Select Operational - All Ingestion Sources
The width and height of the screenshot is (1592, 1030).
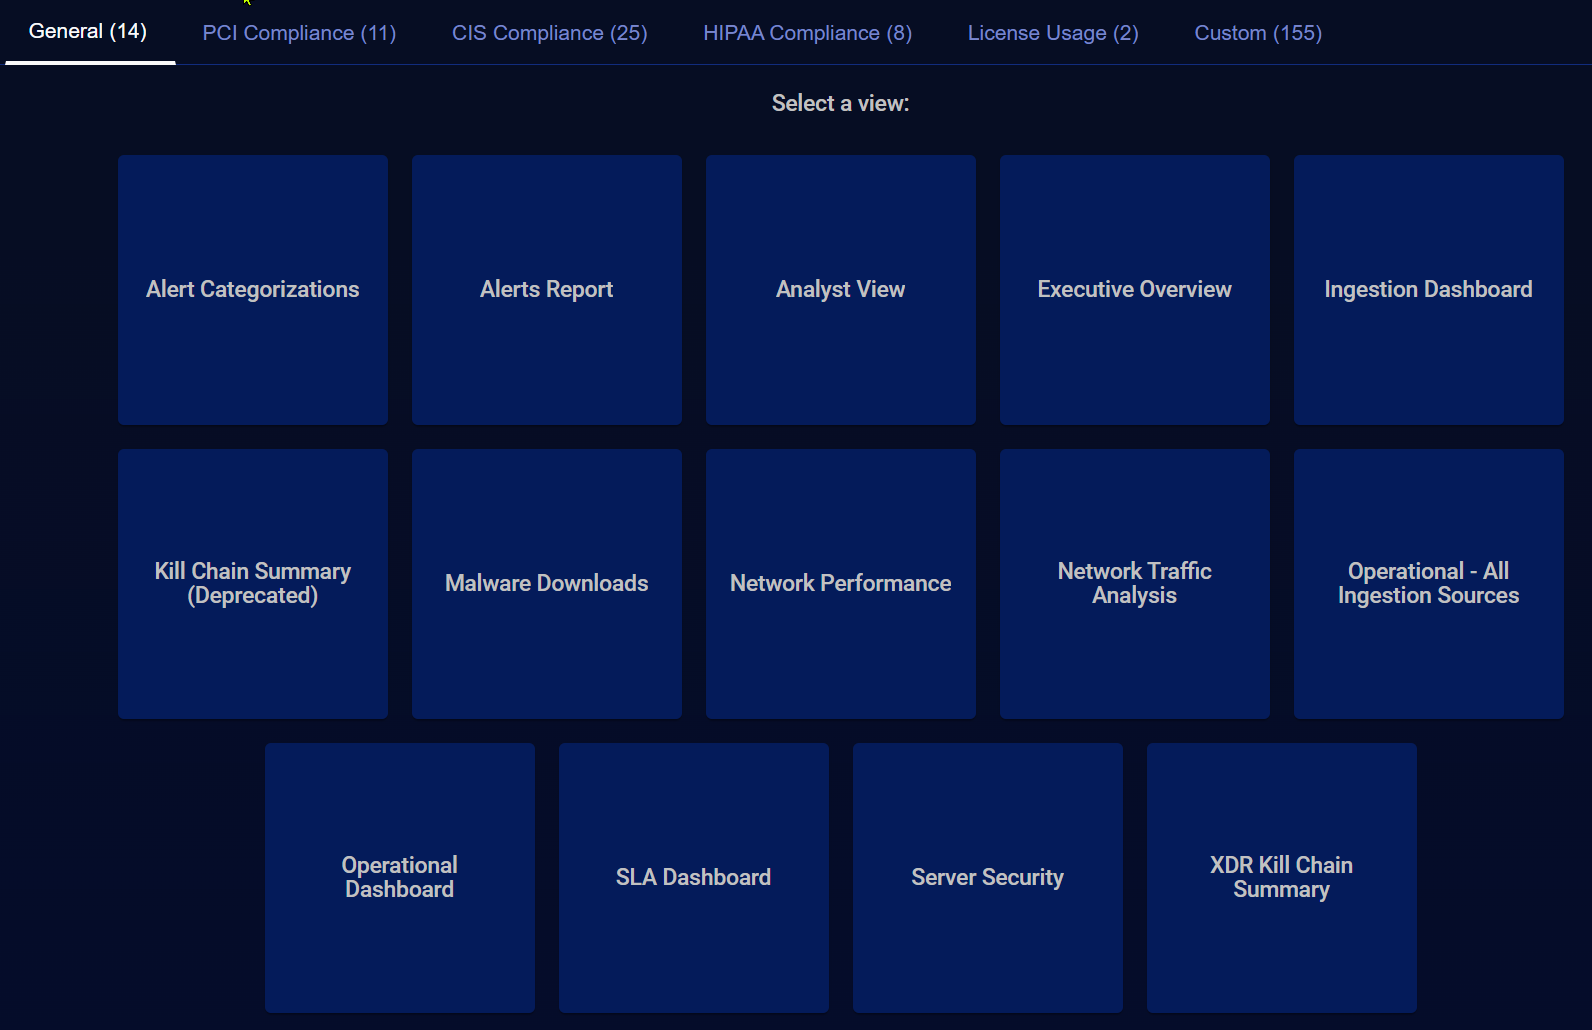coord(1428,584)
